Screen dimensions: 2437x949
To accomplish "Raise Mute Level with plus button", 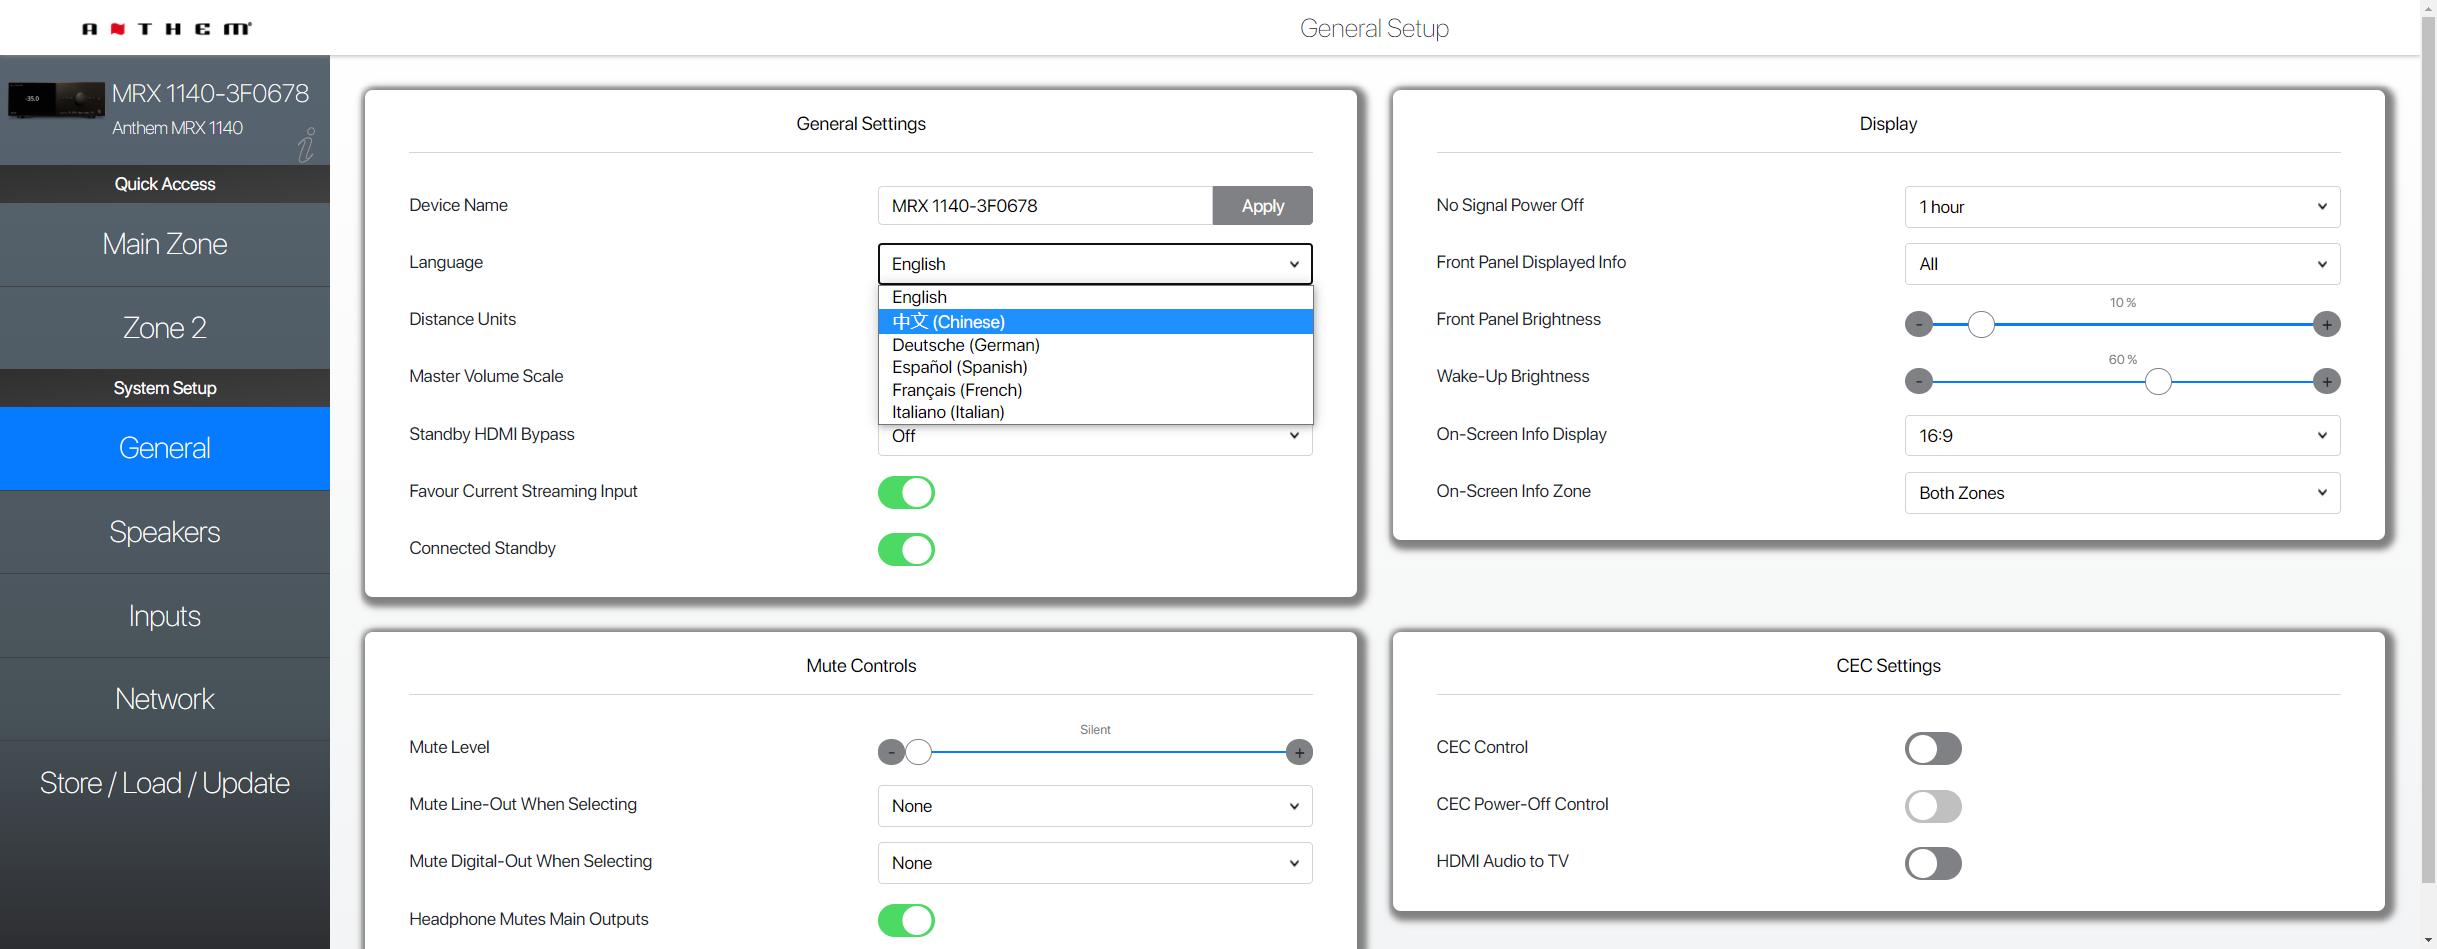I will pos(1298,752).
